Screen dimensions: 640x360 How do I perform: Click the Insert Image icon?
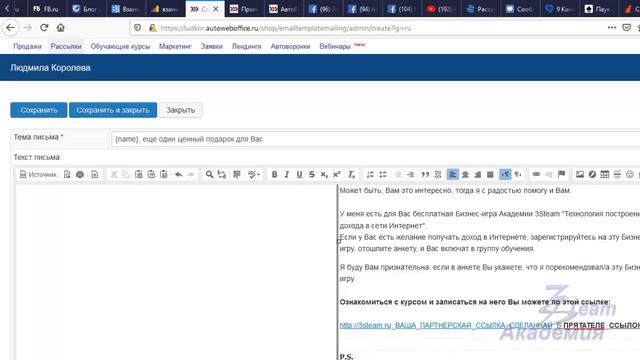[x=580, y=175]
